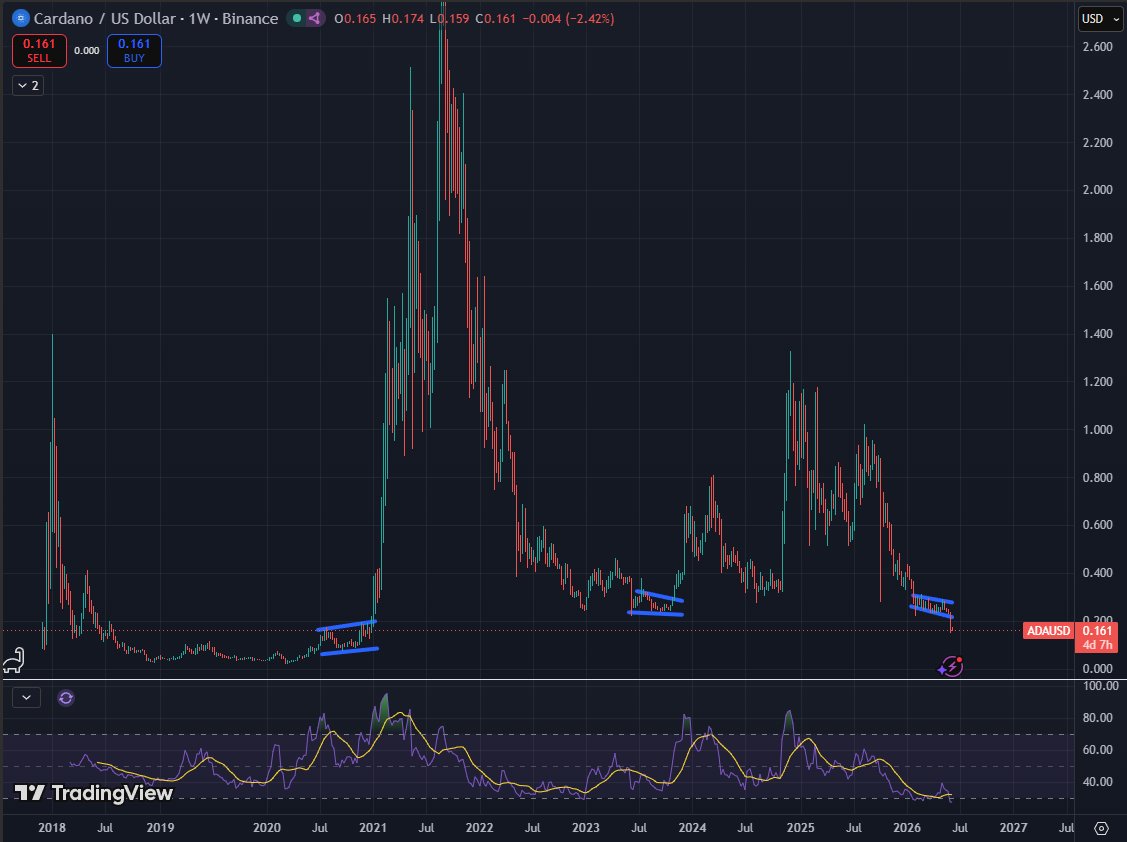Click the 2.000 price scale label
This screenshot has height=842, width=1127.
(x=1098, y=190)
